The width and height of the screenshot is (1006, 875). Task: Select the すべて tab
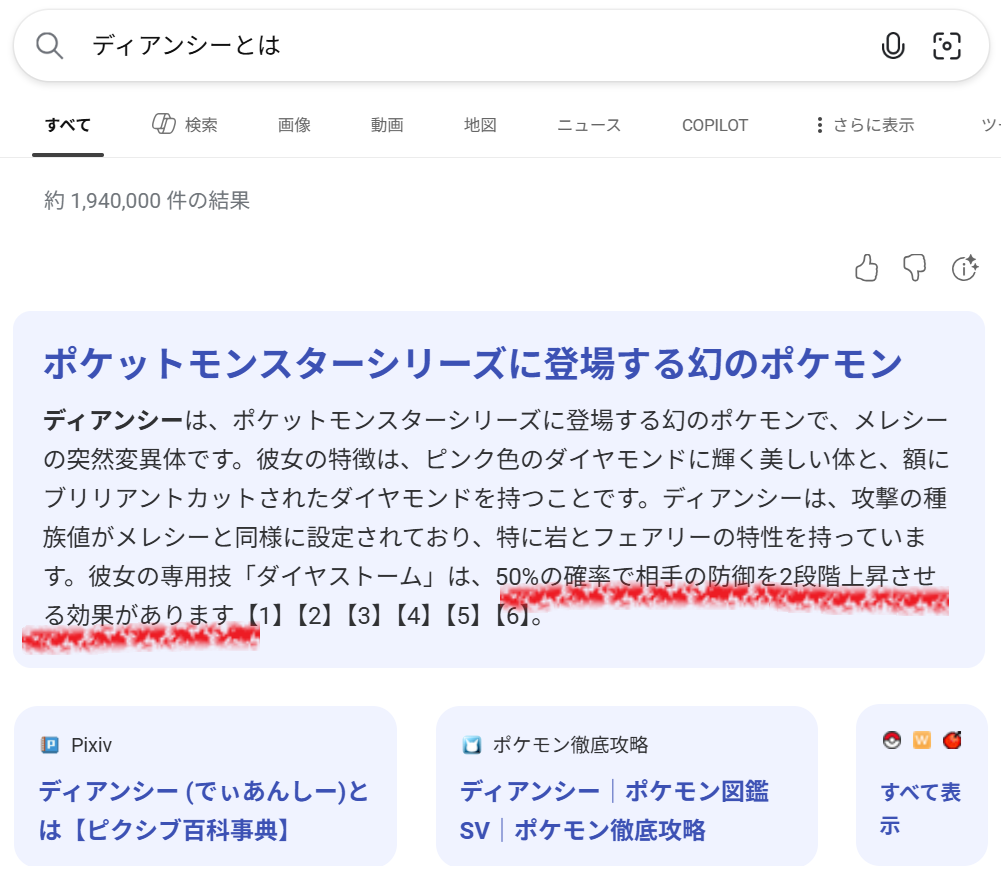(x=68, y=125)
